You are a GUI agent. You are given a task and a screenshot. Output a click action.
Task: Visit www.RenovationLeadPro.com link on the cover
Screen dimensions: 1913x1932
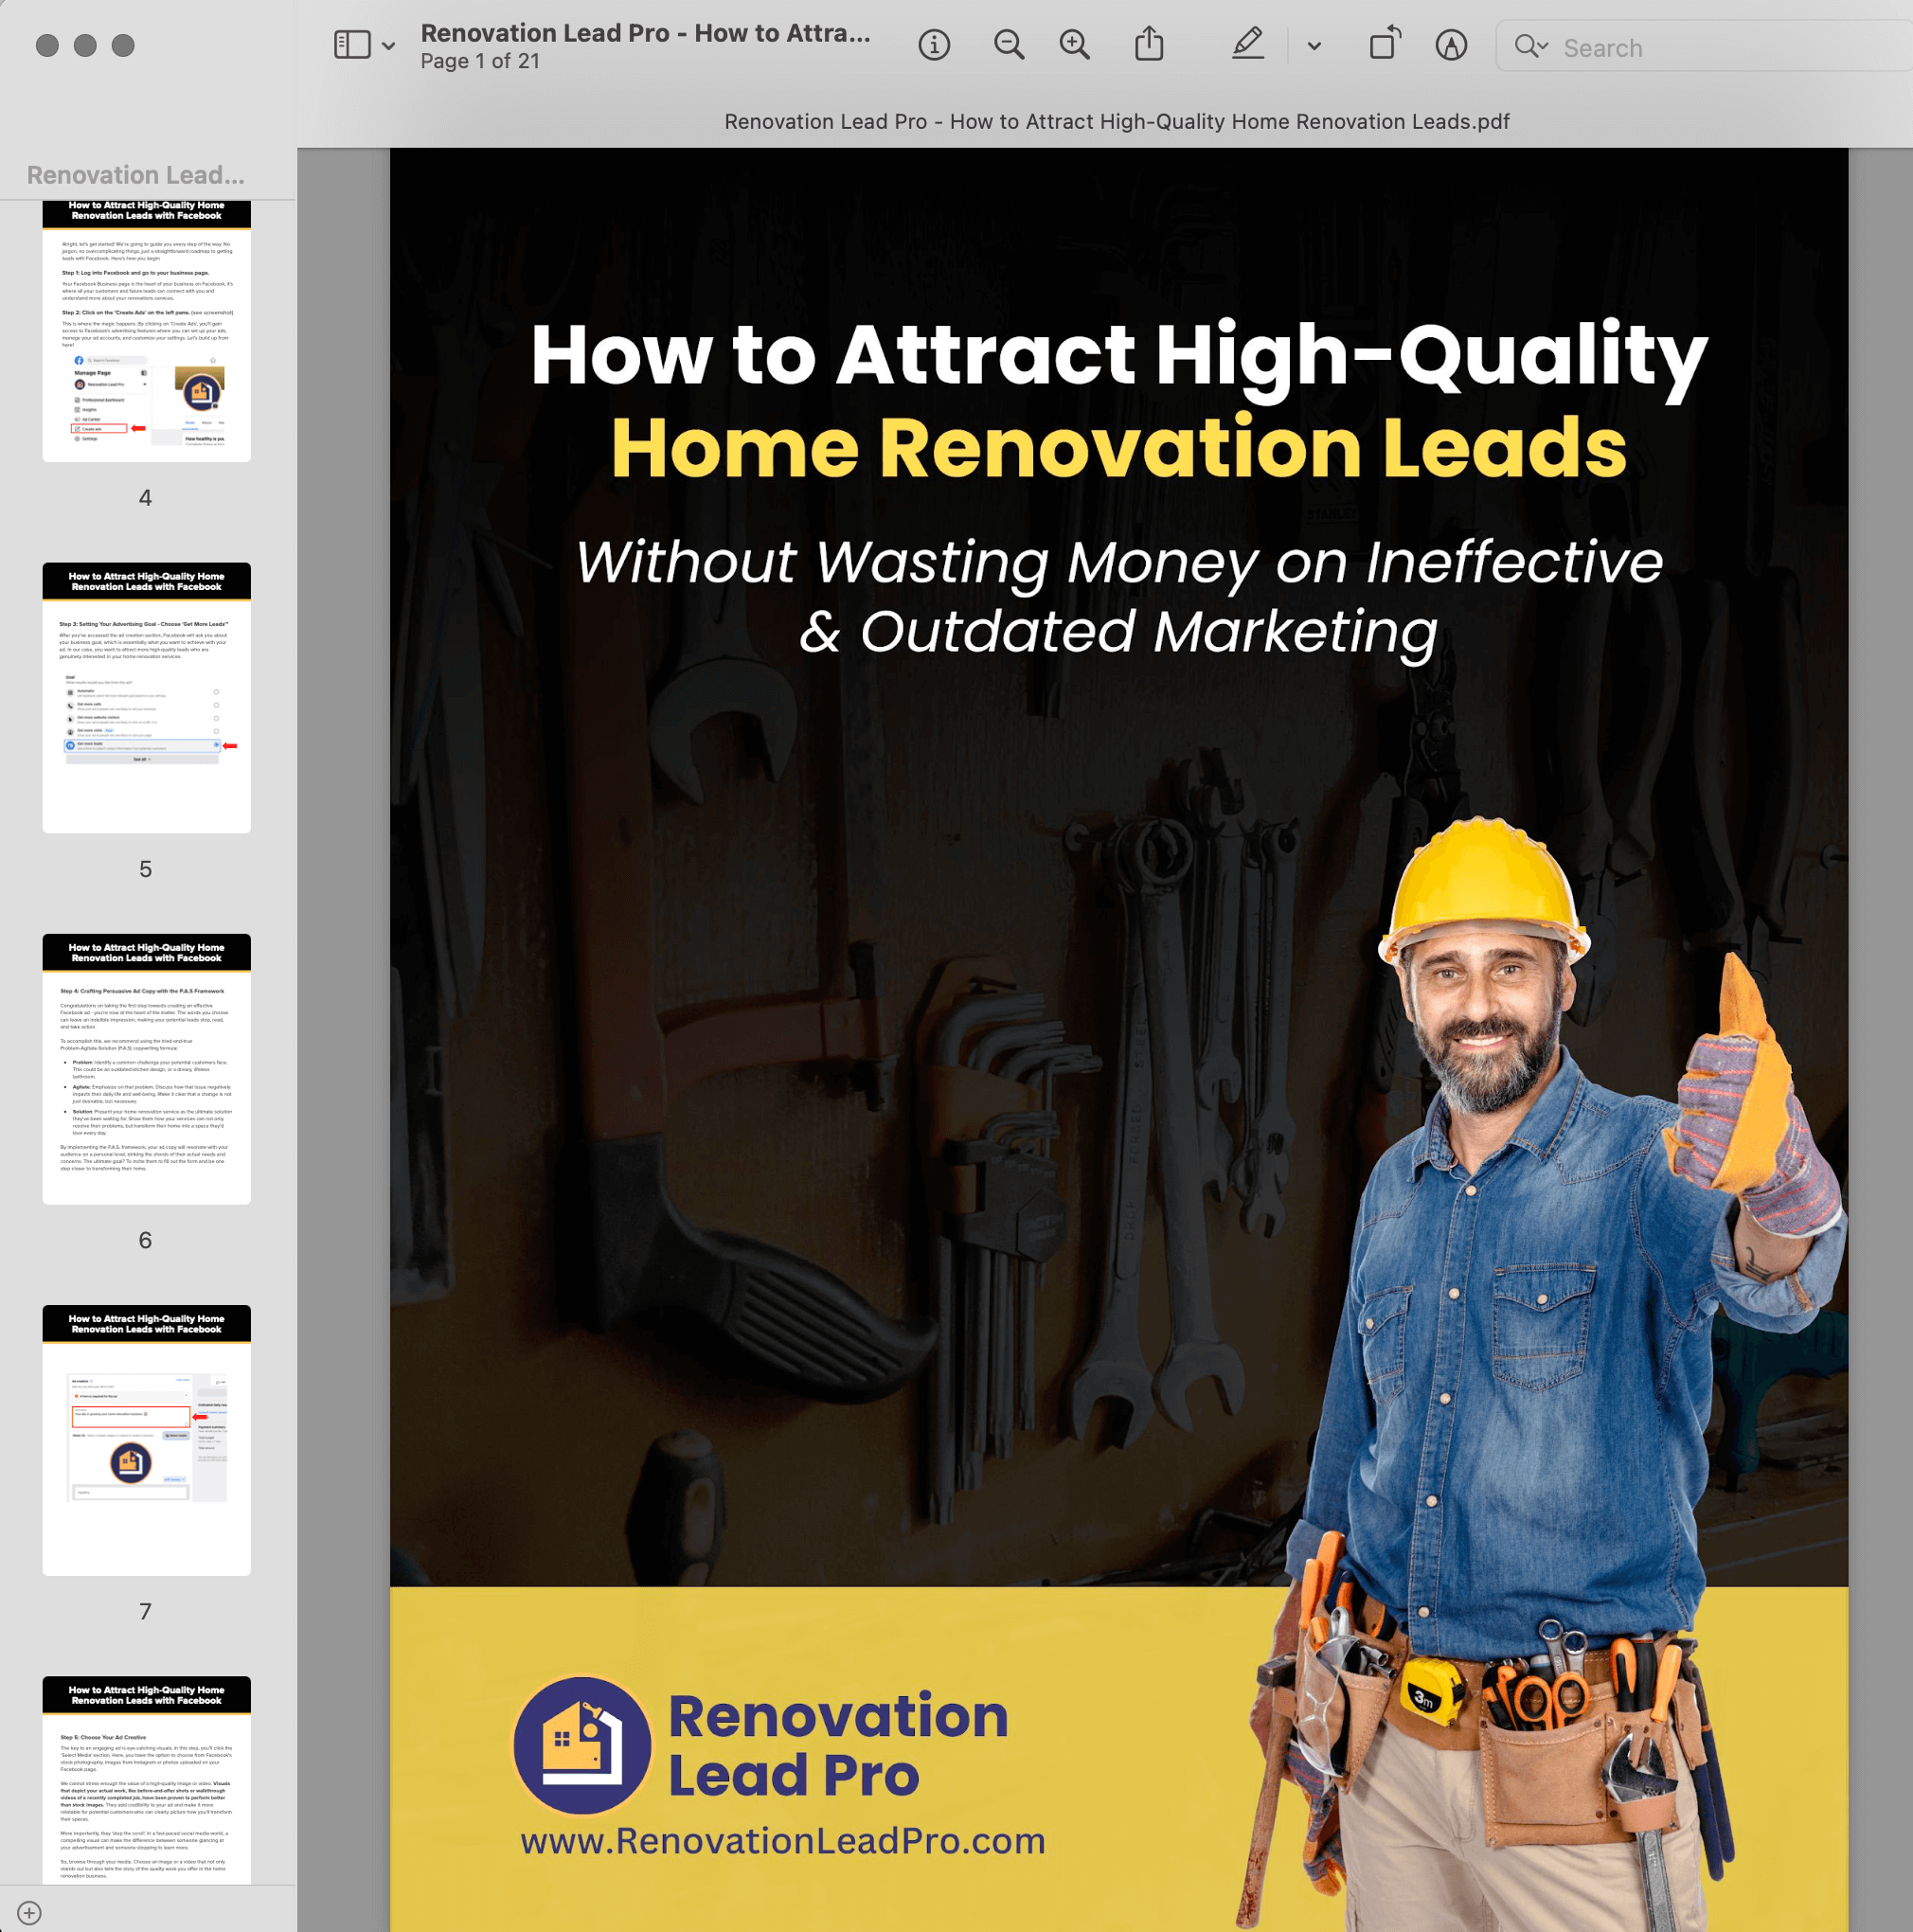tap(781, 1839)
